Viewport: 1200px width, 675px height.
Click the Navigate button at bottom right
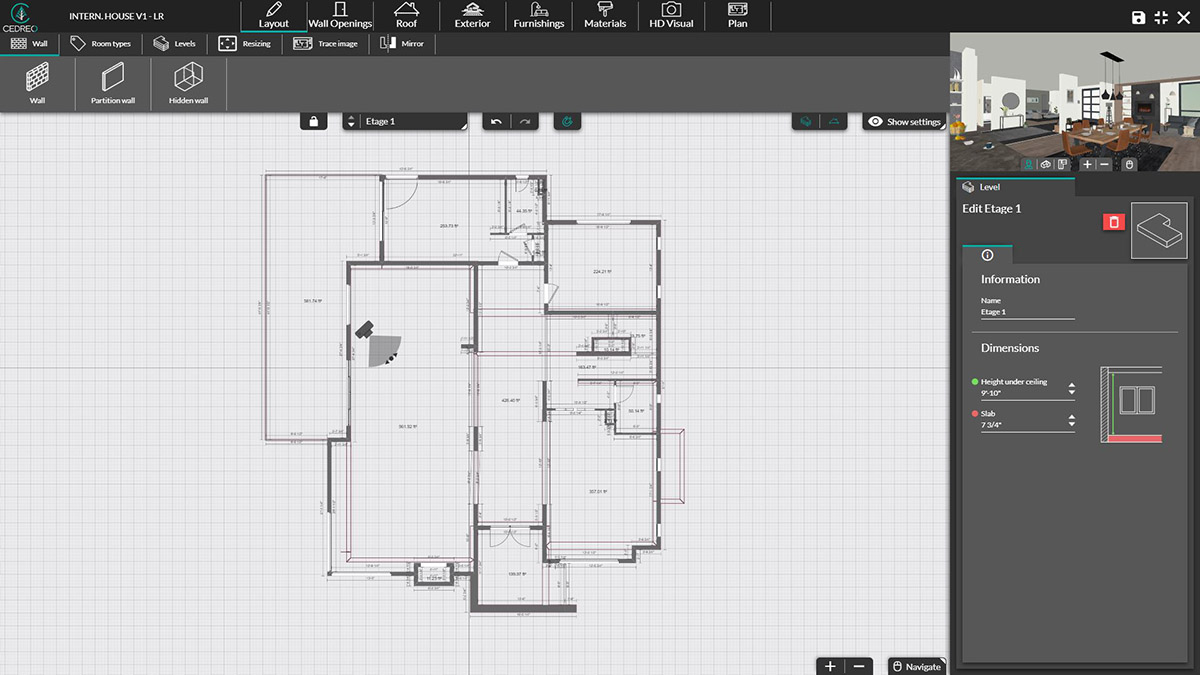(916, 665)
